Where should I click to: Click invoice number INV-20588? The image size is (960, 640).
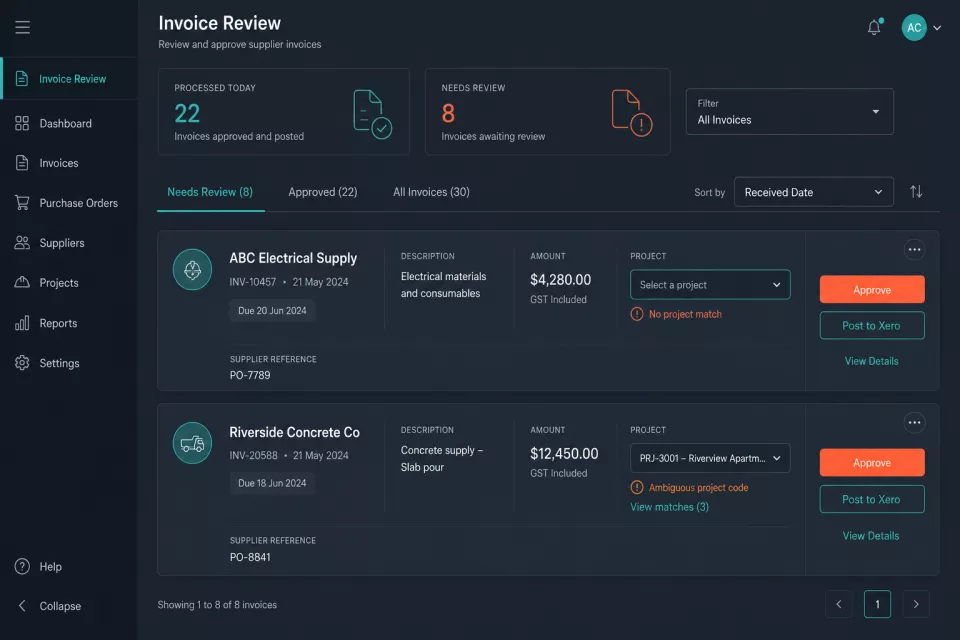point(253,455)
